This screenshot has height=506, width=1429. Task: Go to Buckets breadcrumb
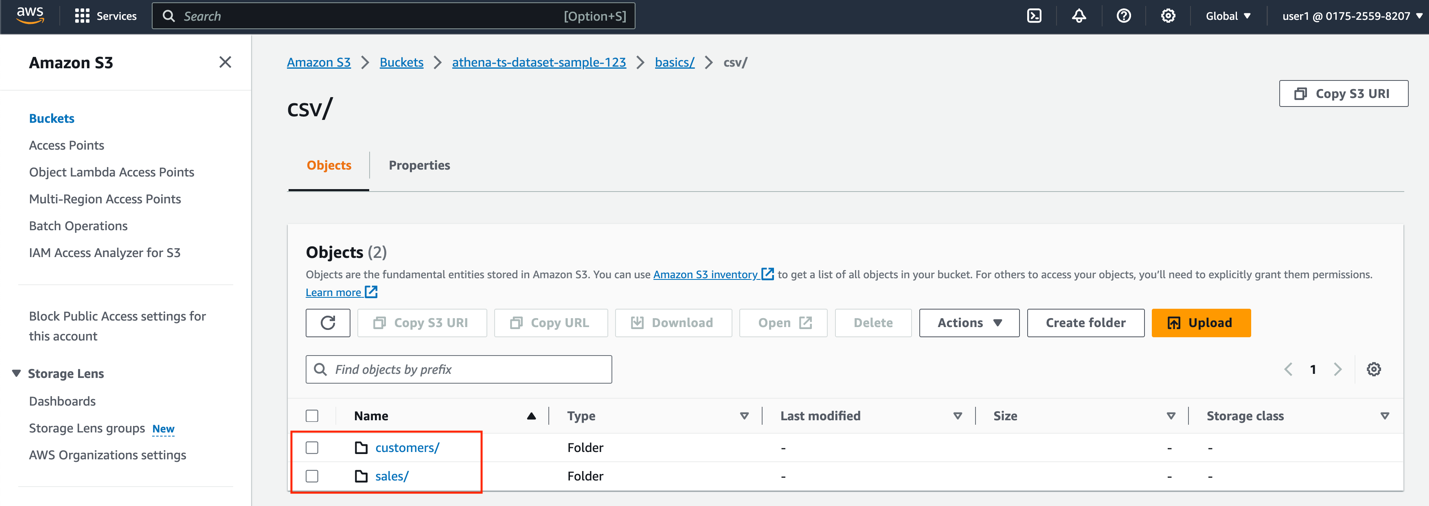401,62
